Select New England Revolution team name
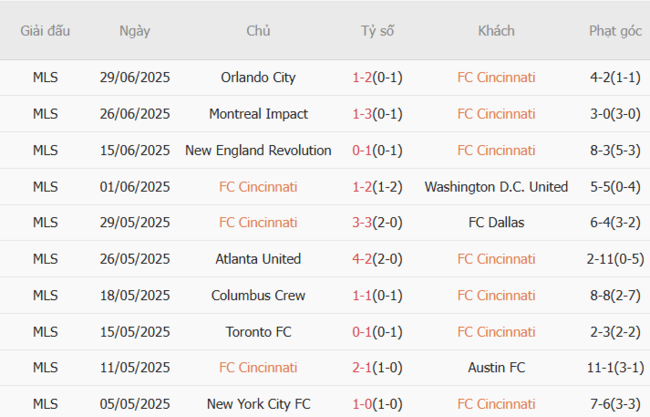The width and height of the screenshot is (650, 417). click(x=258, y=150)
